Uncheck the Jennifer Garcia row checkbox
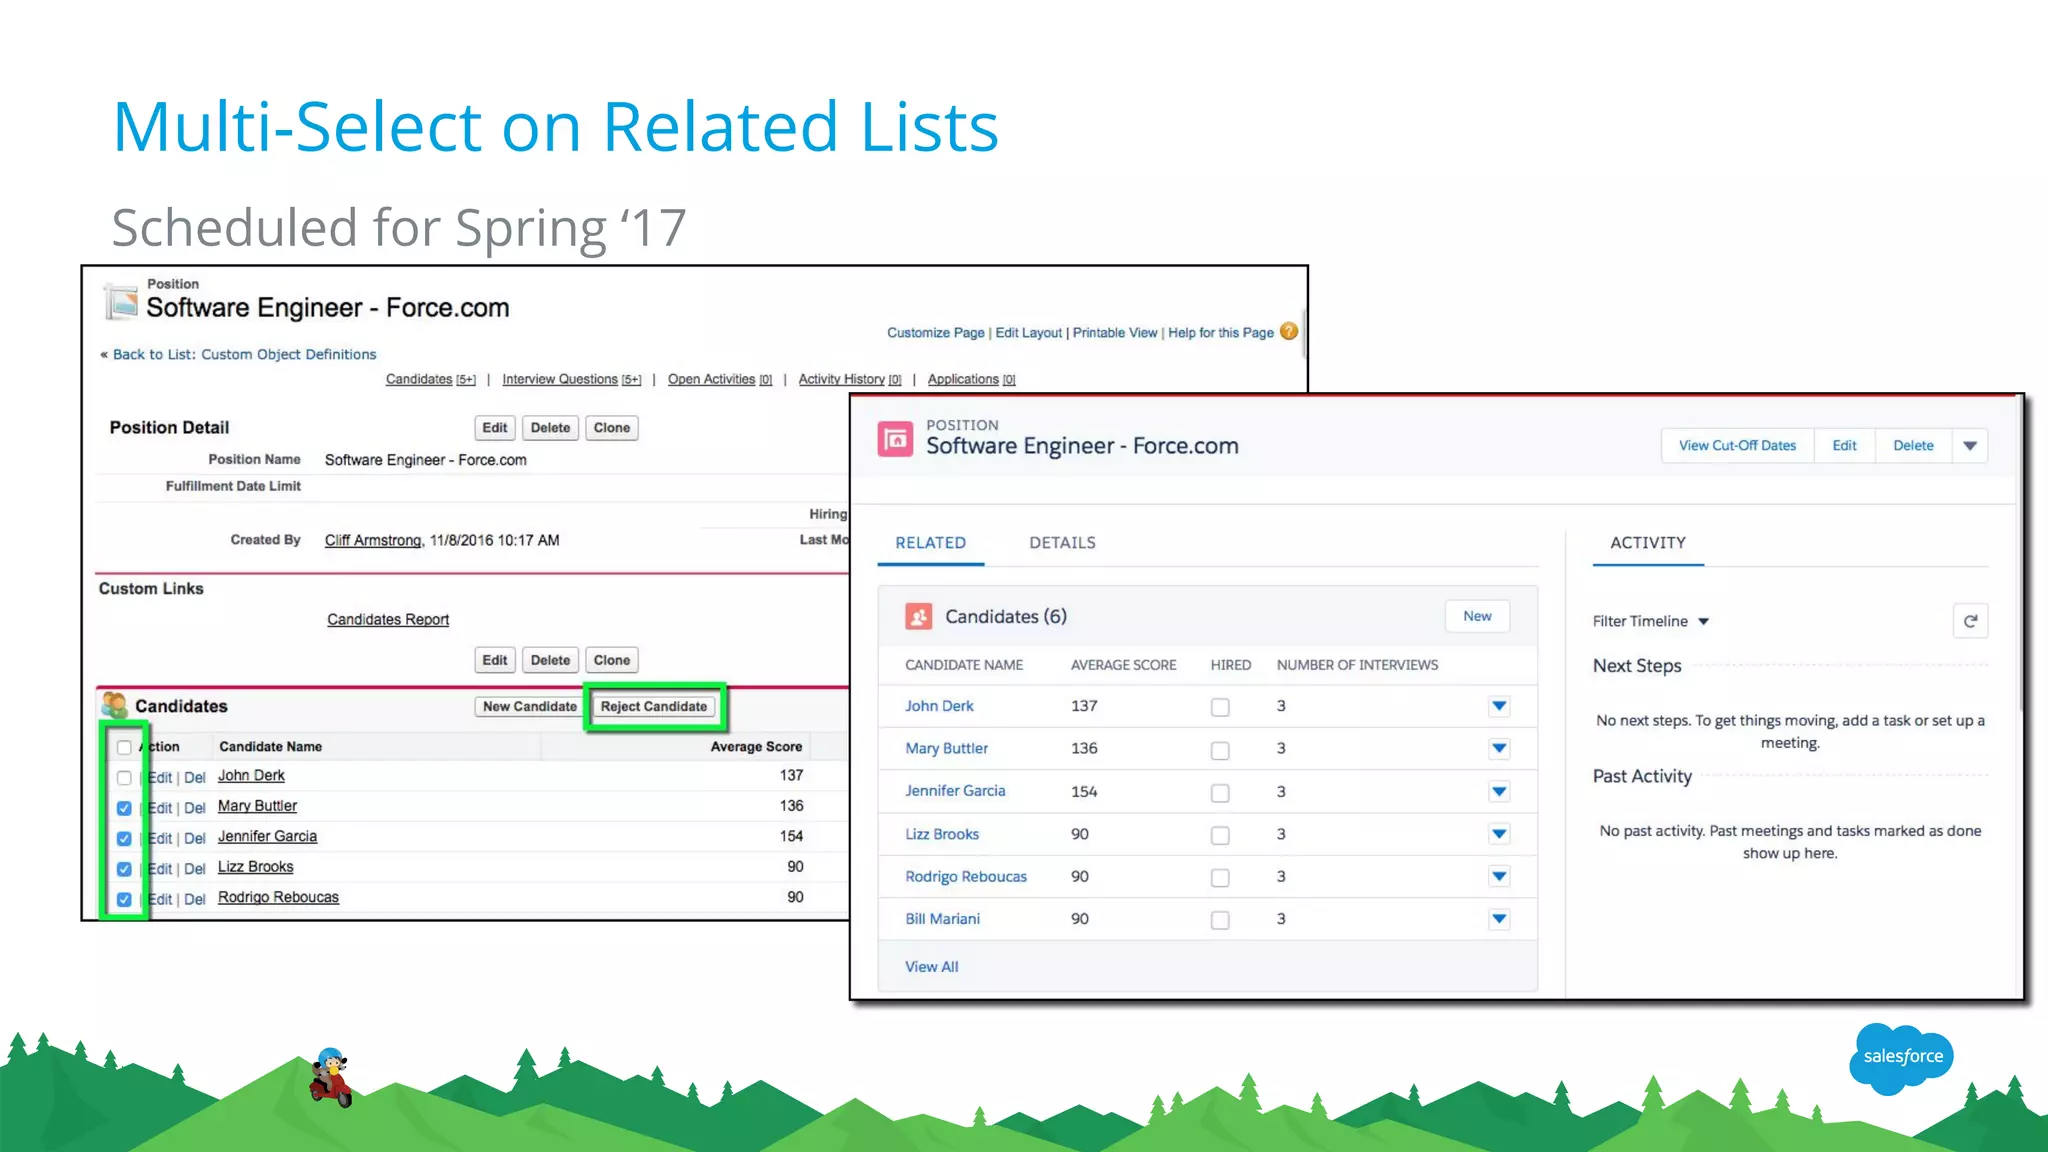The width and height of the screenshot is (2048, 1152). 124,838
